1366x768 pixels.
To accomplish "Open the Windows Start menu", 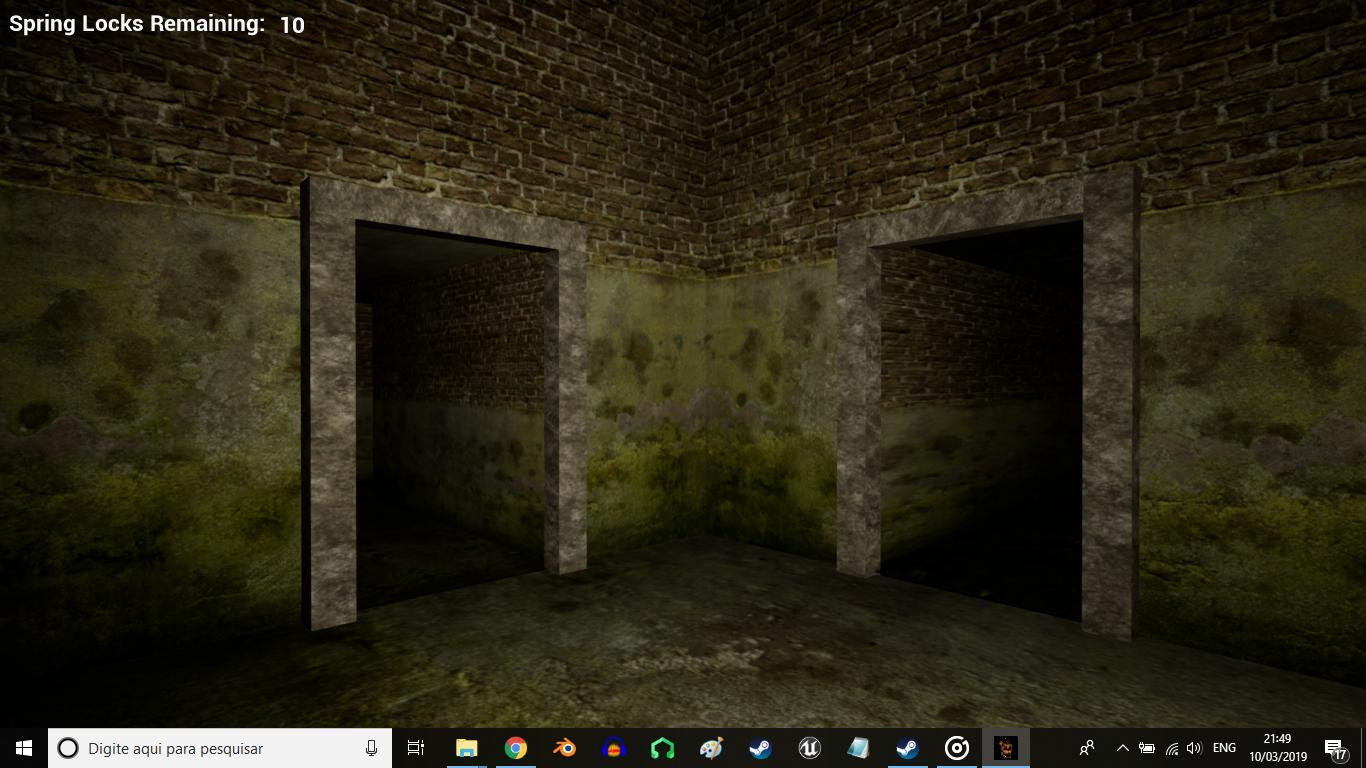I will (x=24, y=748).
